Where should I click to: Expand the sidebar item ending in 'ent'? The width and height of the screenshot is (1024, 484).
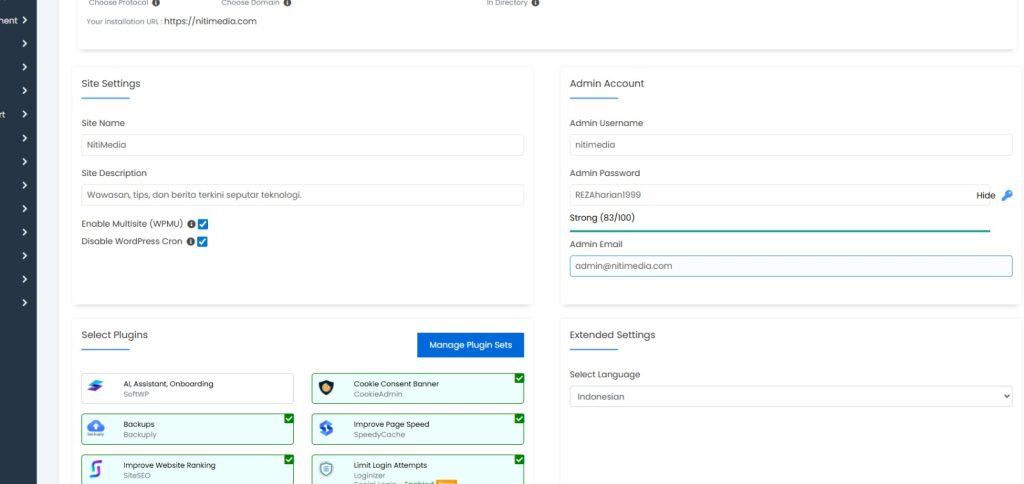click(x=23, y=19)
